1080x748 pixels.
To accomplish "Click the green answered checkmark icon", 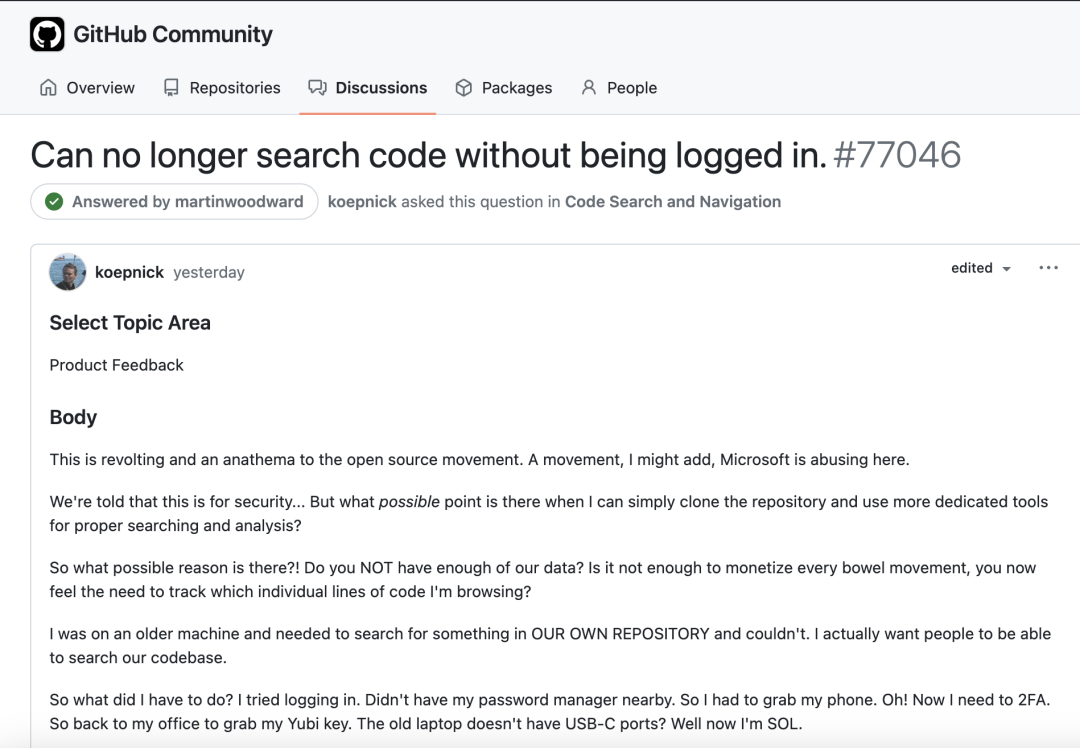I will point(54,202).
